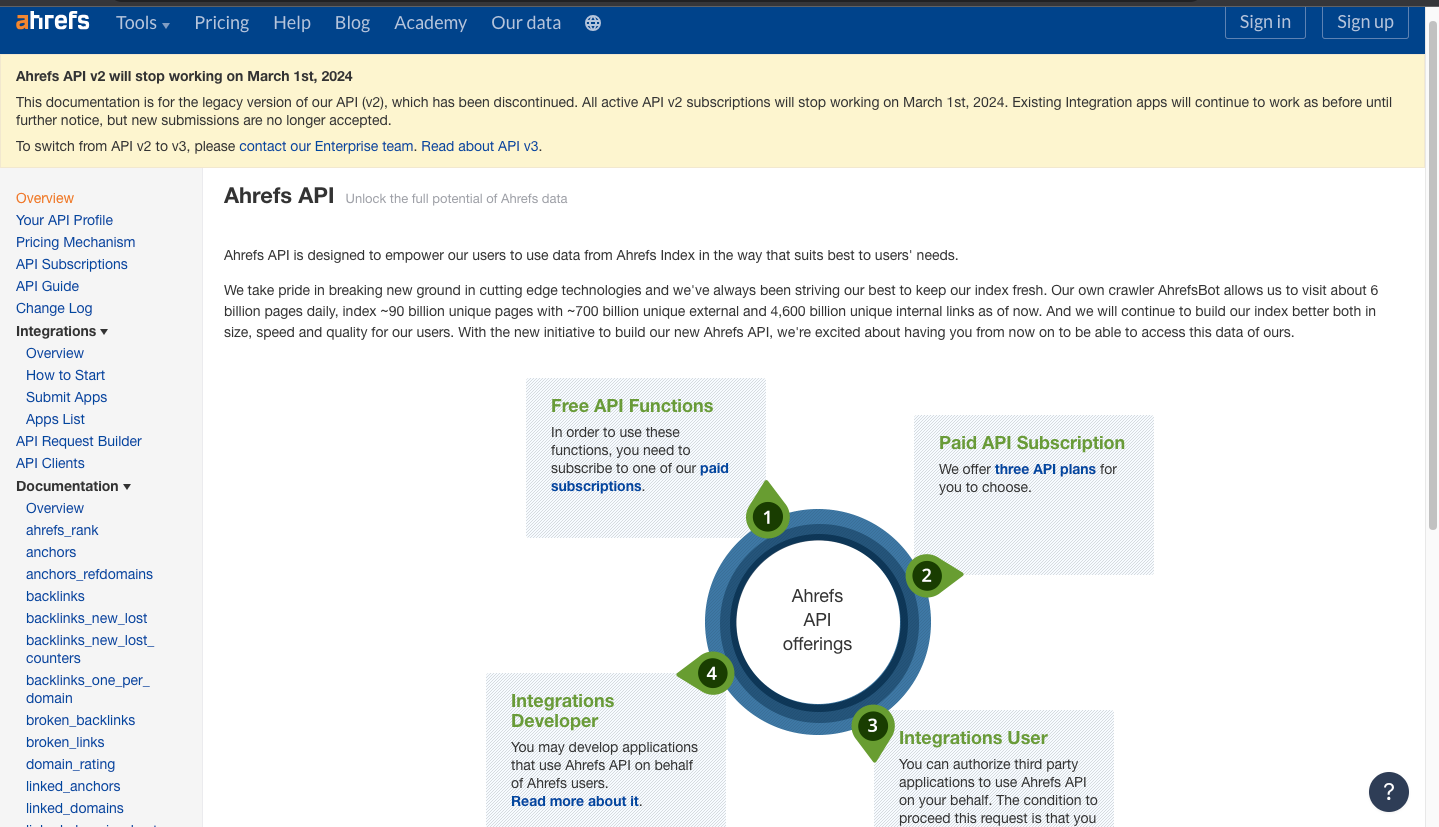The width and height of the screenshot is (1439, 827).
Task: Open API Guide in sidebar
Action: point(47,286)
